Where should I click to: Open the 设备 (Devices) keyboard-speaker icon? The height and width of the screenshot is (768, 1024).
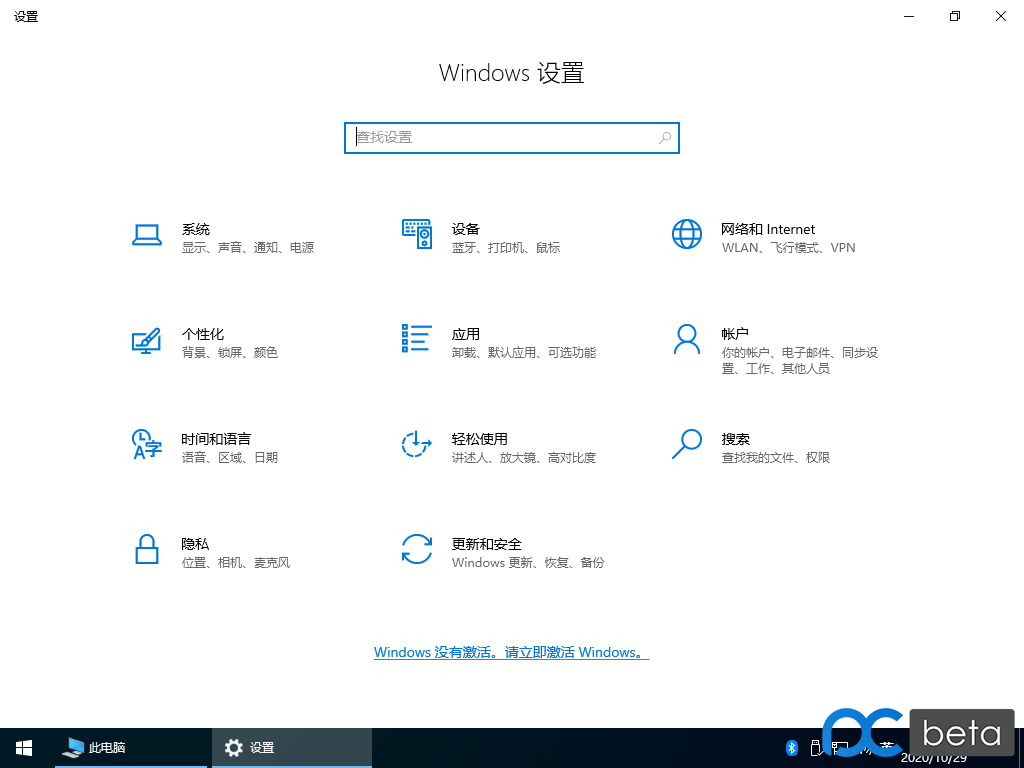tap(417, 234)
